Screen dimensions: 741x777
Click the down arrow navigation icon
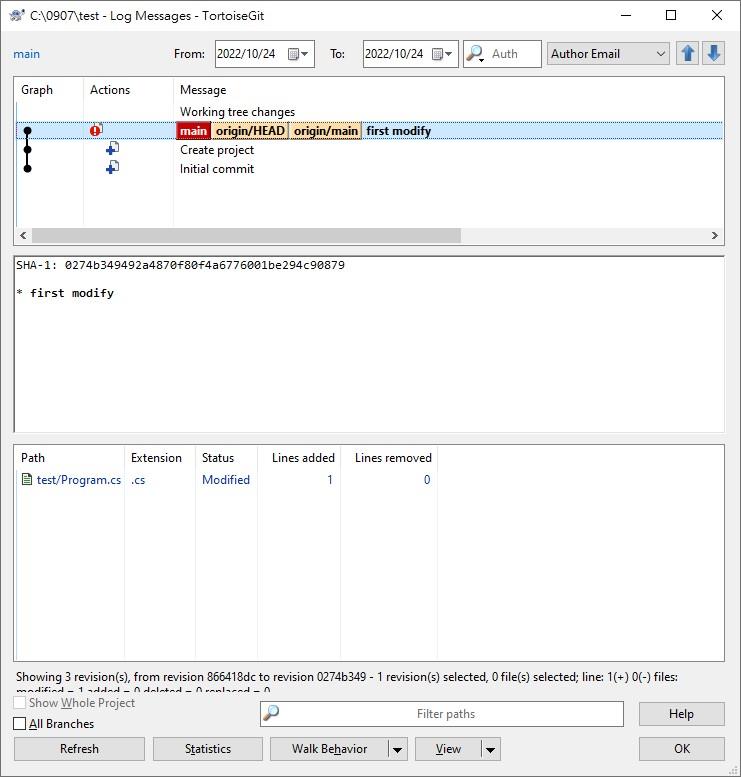point(713,54)
